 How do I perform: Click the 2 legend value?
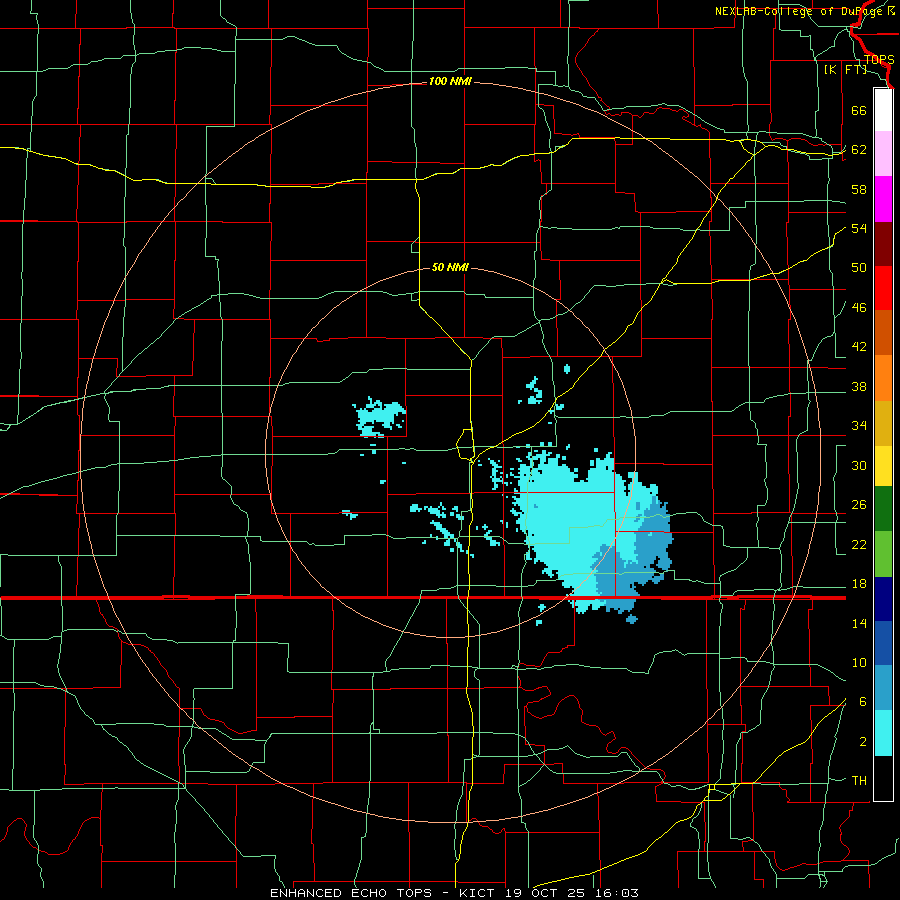(x=863, y=742)
